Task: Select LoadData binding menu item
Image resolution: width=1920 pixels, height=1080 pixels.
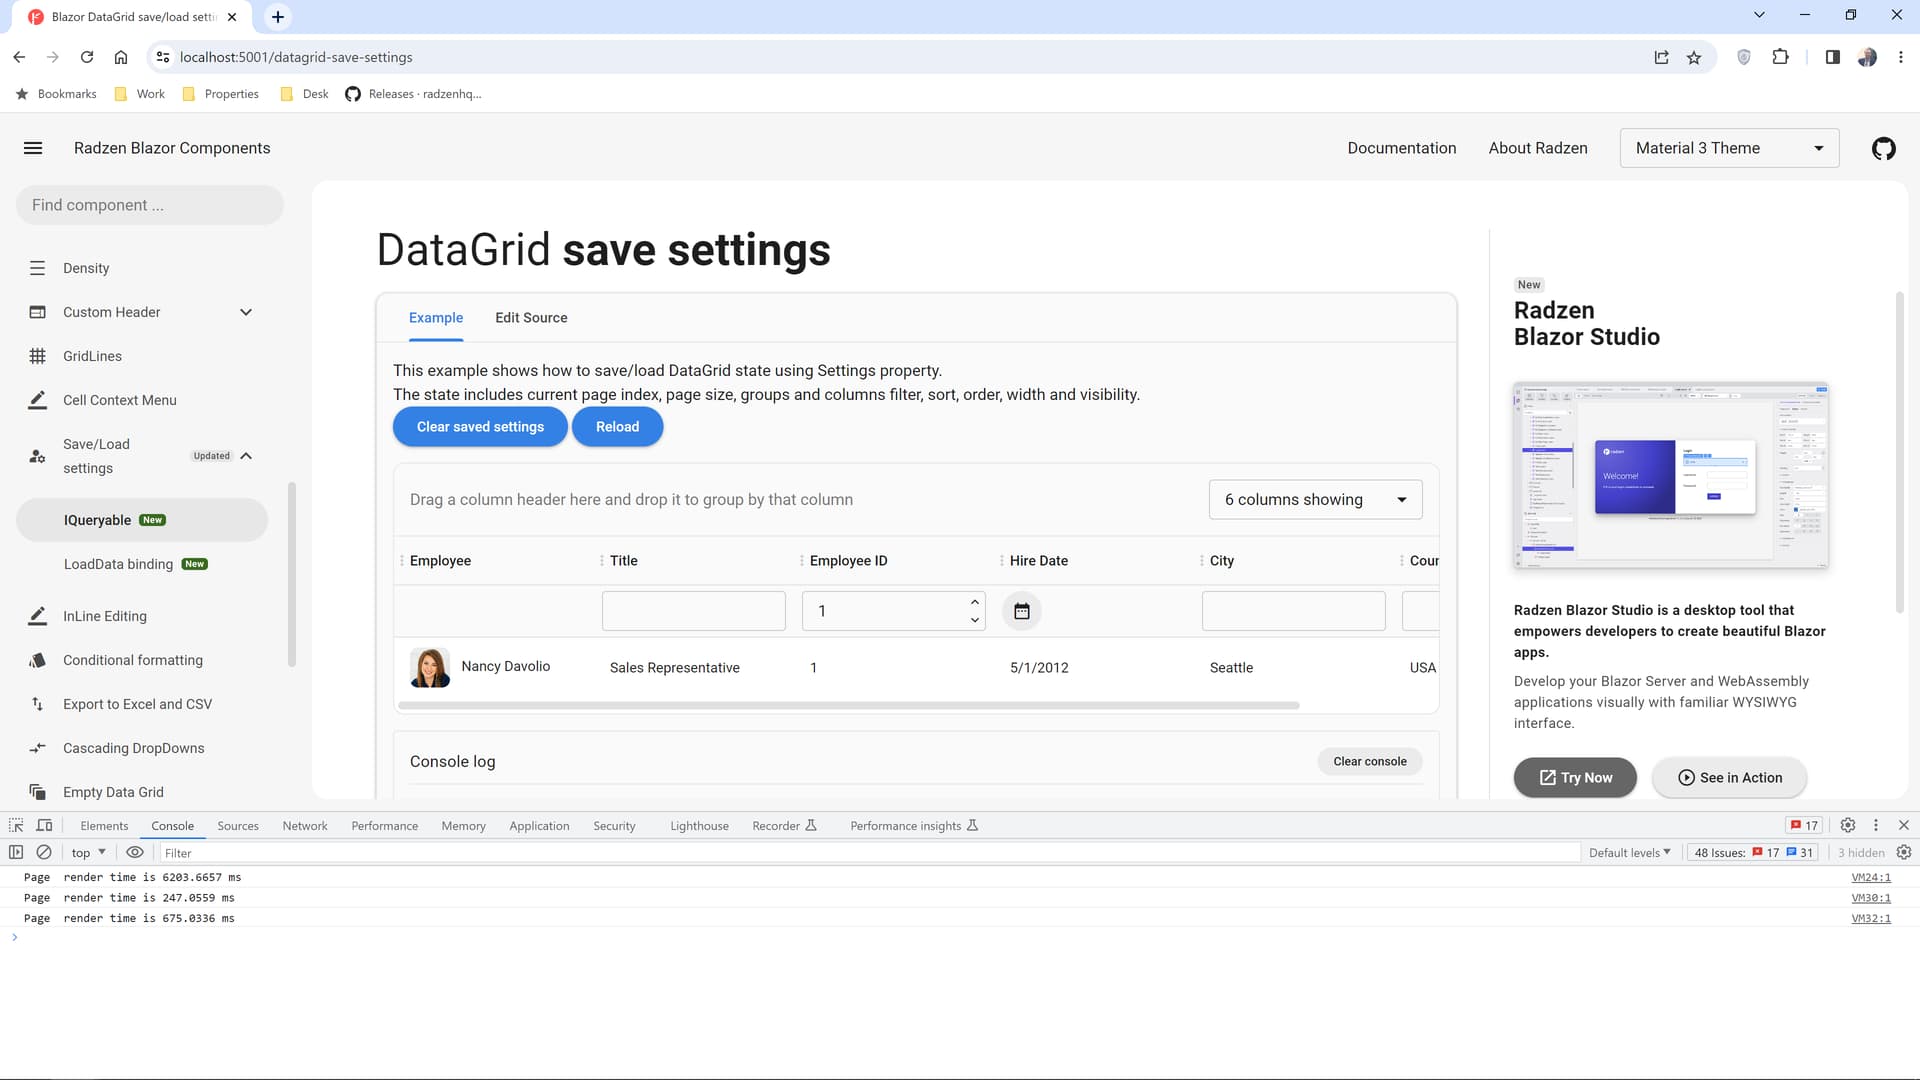Action: pyautogui.click(x=142, y=564)
